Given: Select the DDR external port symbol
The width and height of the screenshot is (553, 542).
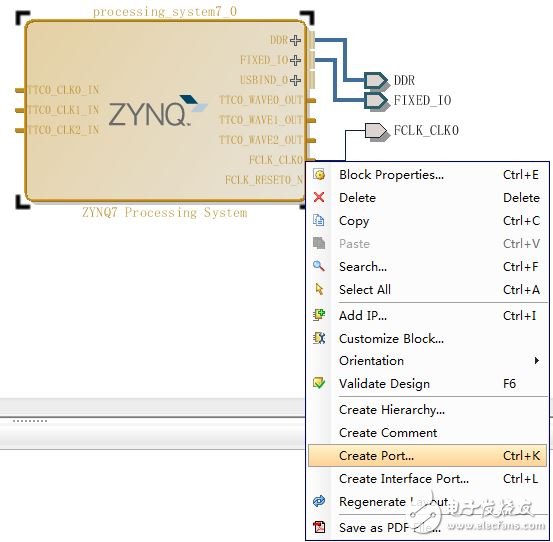Looking at the screenshot, I should click(376, 81).
